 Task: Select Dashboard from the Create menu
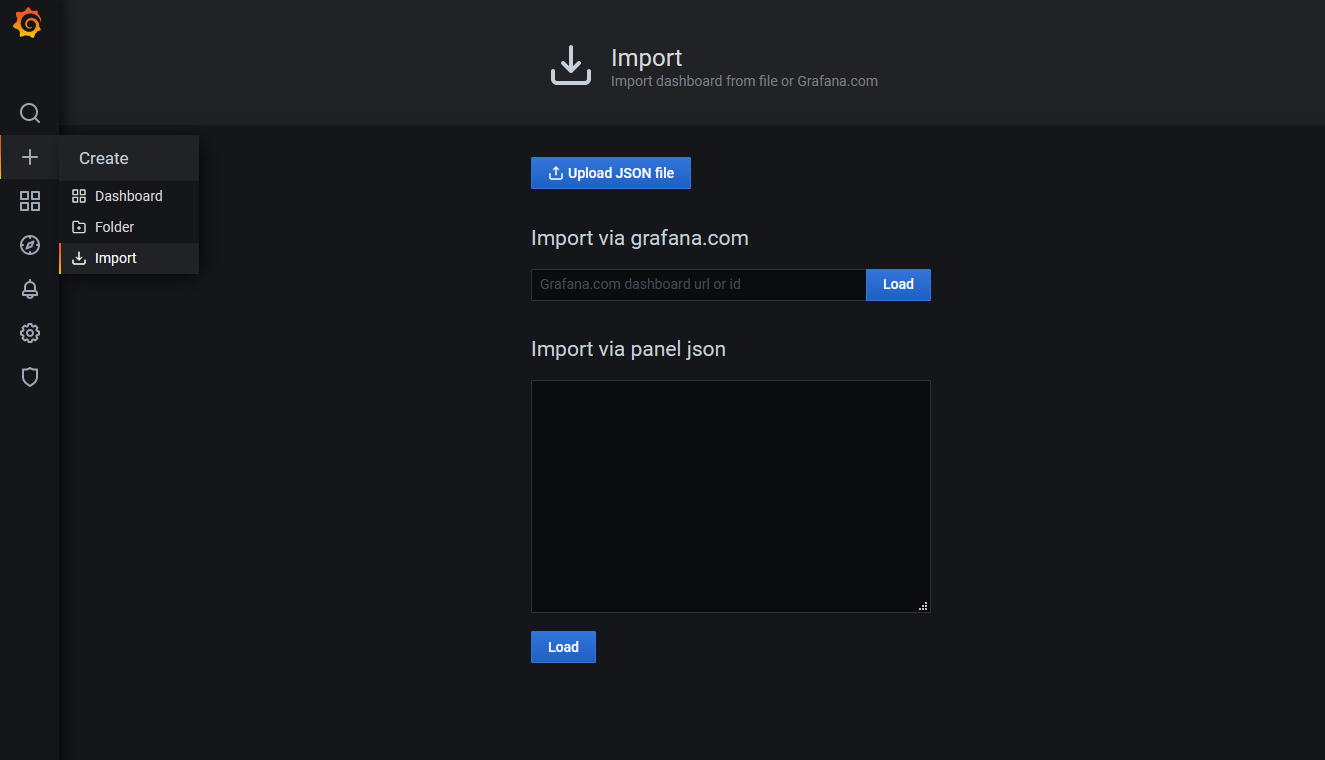click(x=128, y=196)
